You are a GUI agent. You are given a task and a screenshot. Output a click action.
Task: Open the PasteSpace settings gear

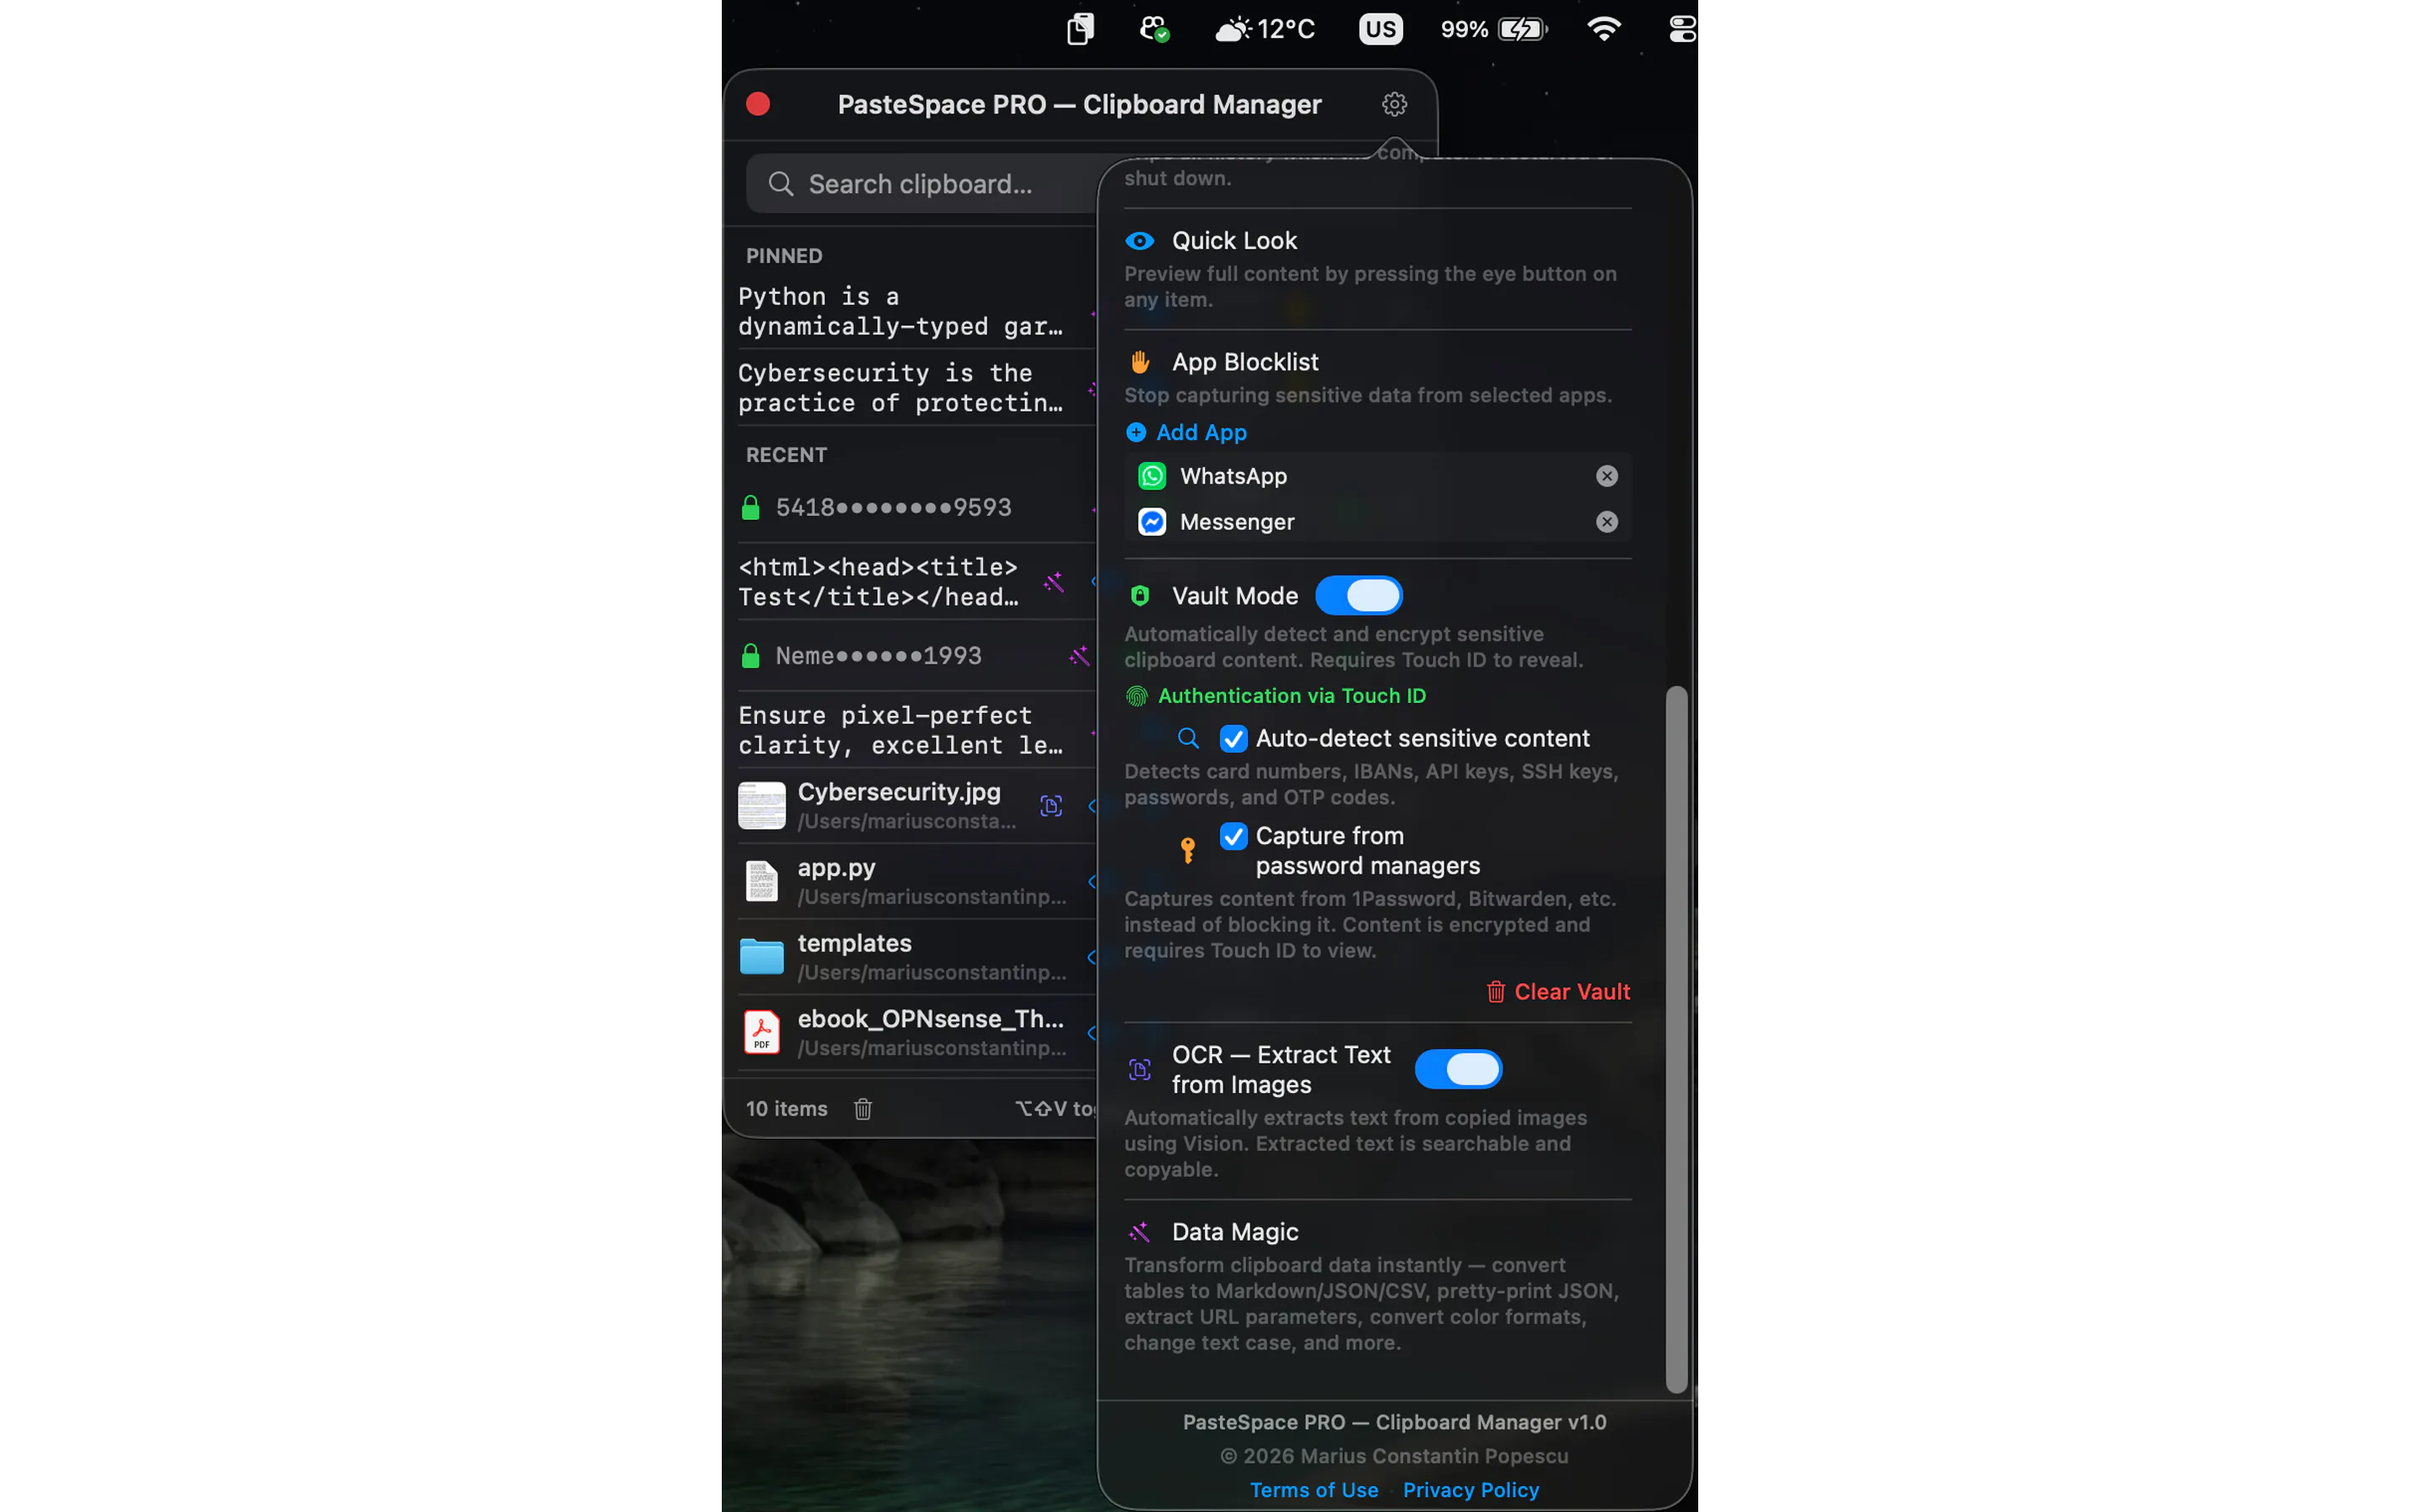coord(1394,104)
